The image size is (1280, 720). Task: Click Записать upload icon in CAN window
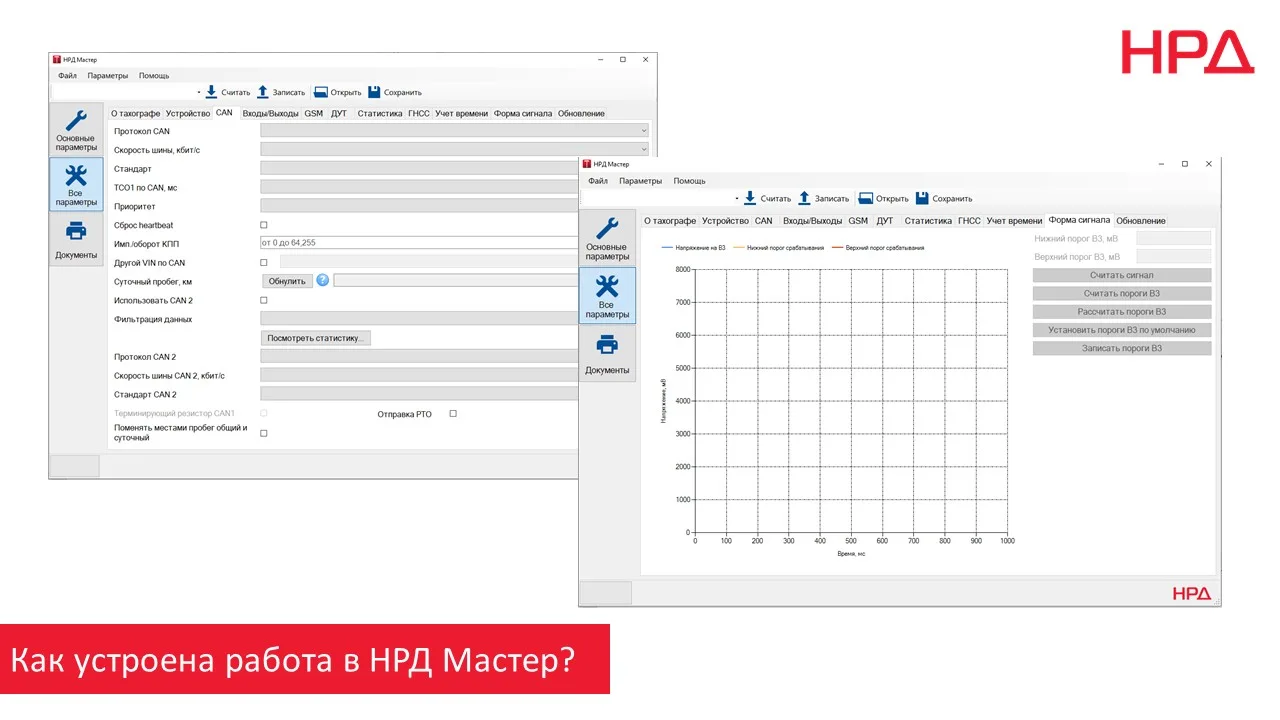click(x=263, y=92)
